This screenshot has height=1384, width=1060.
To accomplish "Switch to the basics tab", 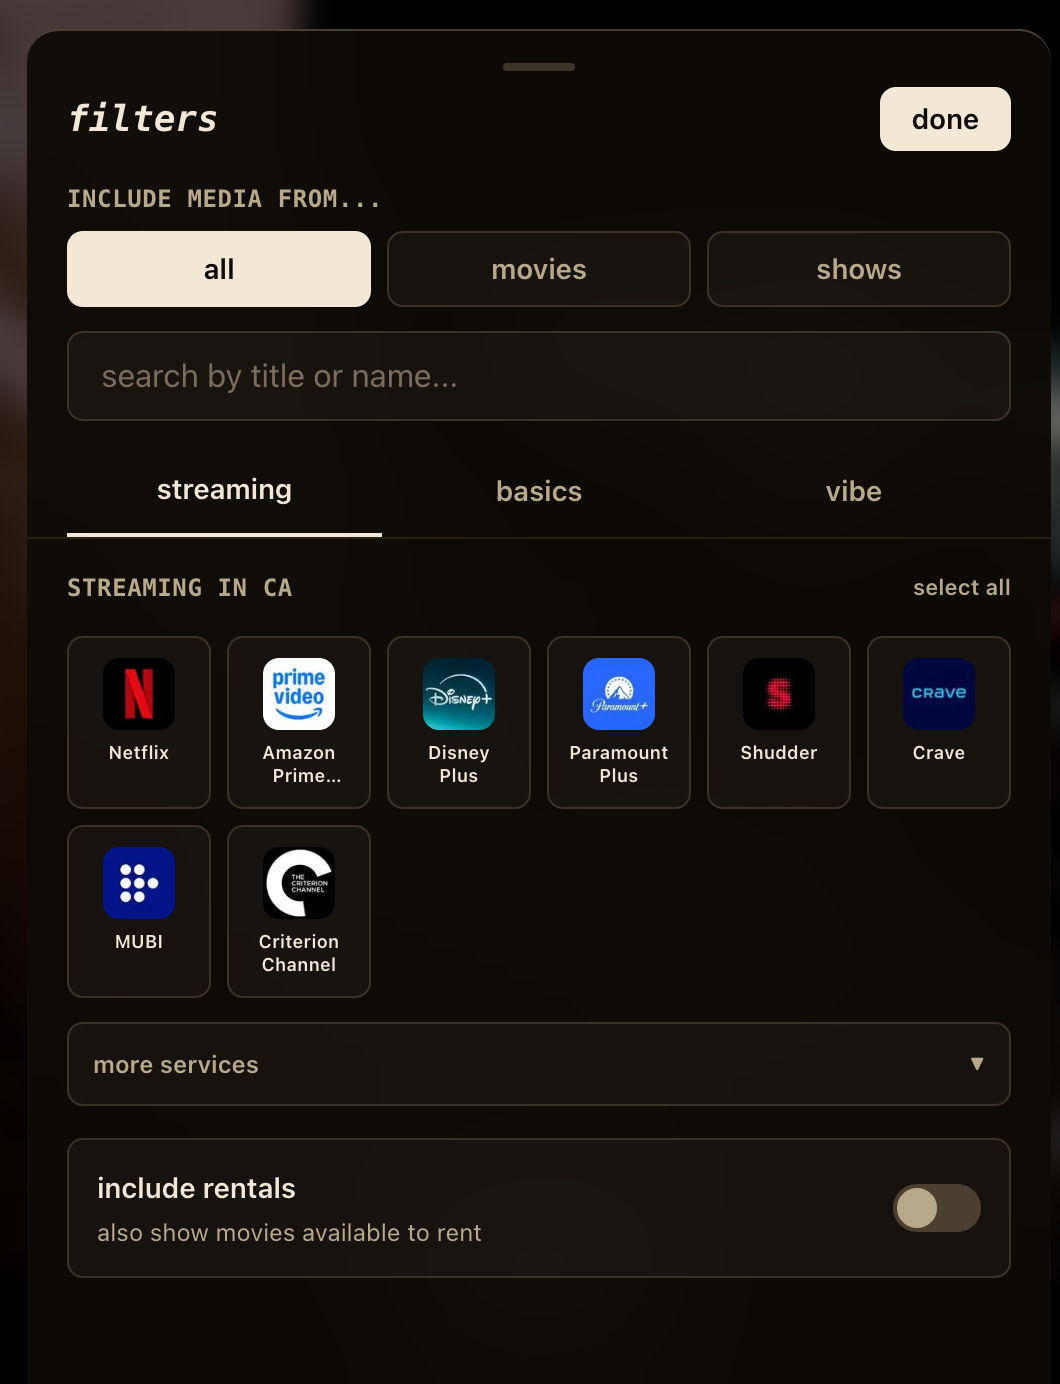I will coord(539,491).
